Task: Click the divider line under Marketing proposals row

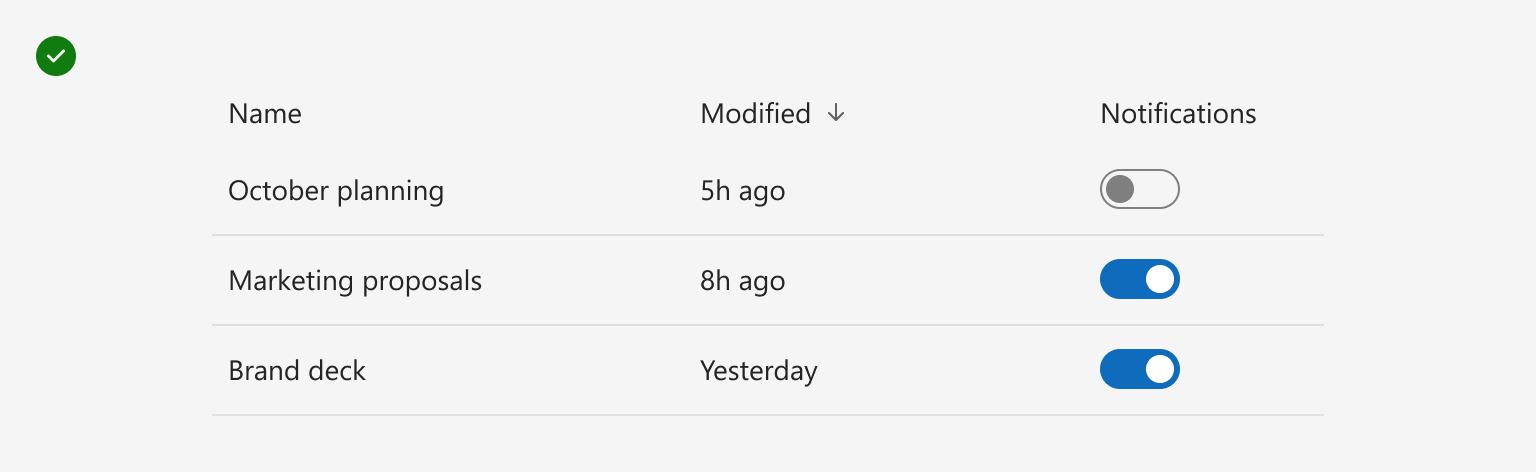Action: pos(768,325)
